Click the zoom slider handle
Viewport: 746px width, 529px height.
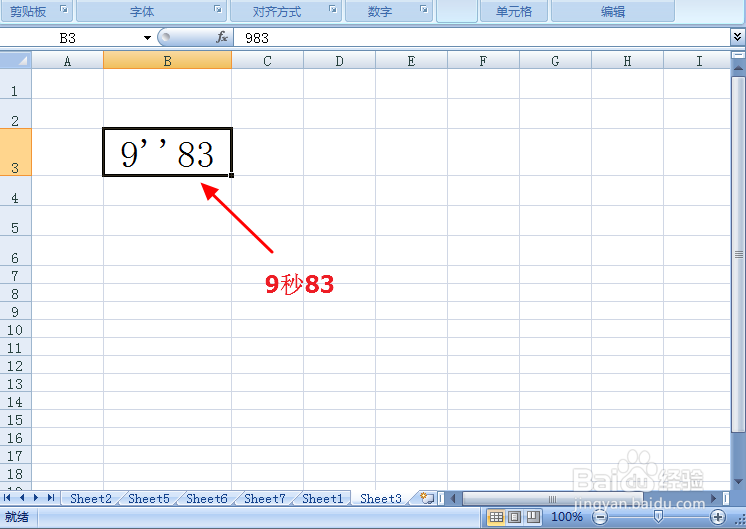pos(658,517)
